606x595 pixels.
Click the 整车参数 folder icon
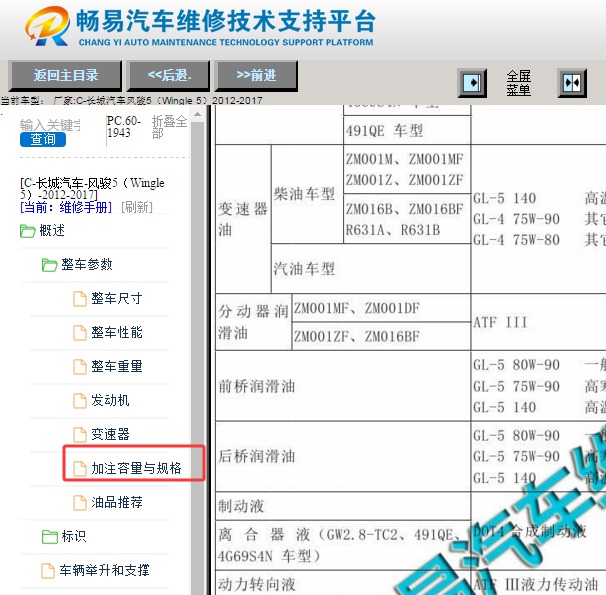[x=49, y=265]
